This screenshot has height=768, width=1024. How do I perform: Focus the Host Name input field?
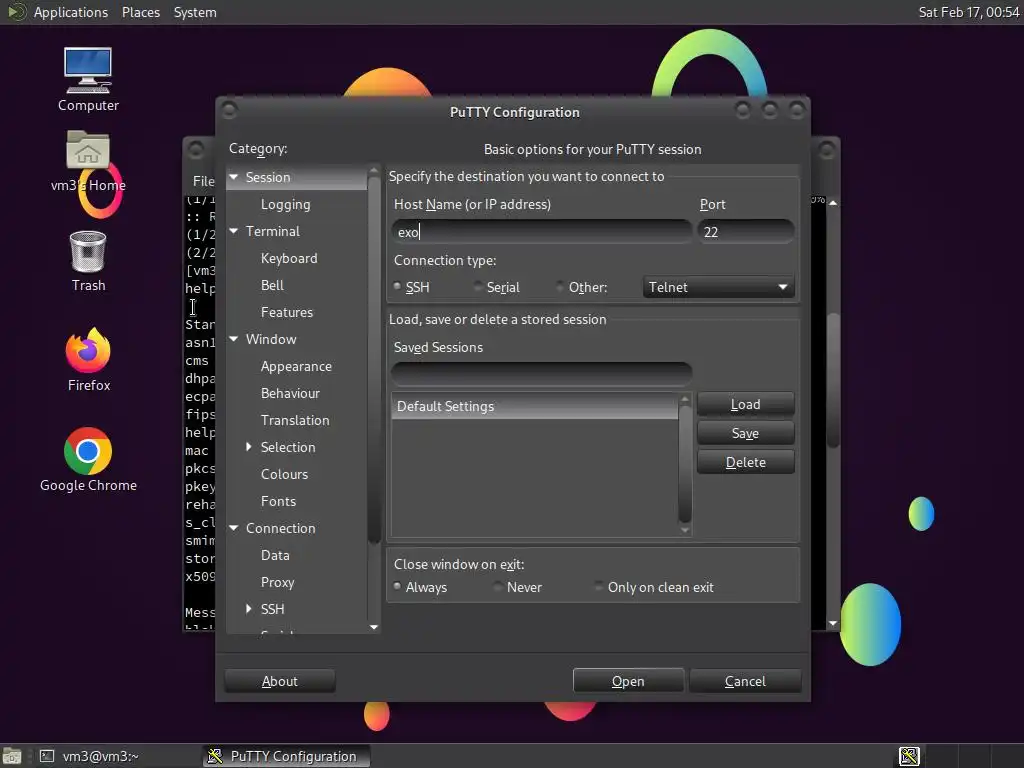pos(541,232)
